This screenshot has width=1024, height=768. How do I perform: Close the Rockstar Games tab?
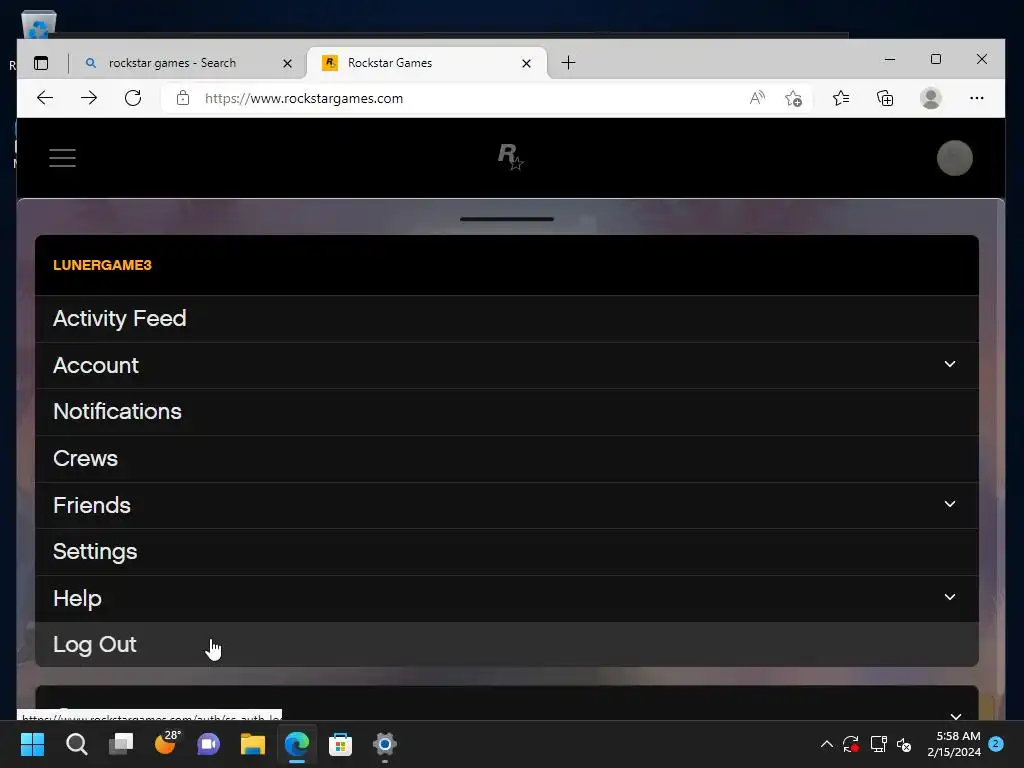(526, 63)
